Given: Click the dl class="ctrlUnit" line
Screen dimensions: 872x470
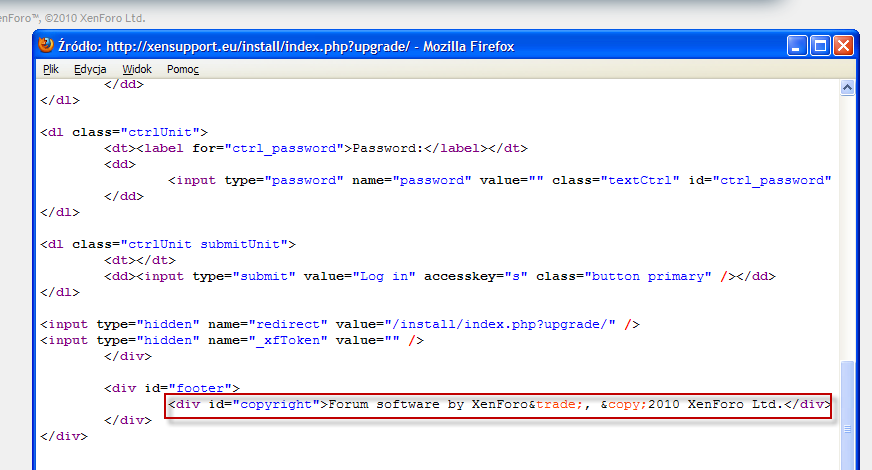Looking at the screenshot, I should point(124,132).
